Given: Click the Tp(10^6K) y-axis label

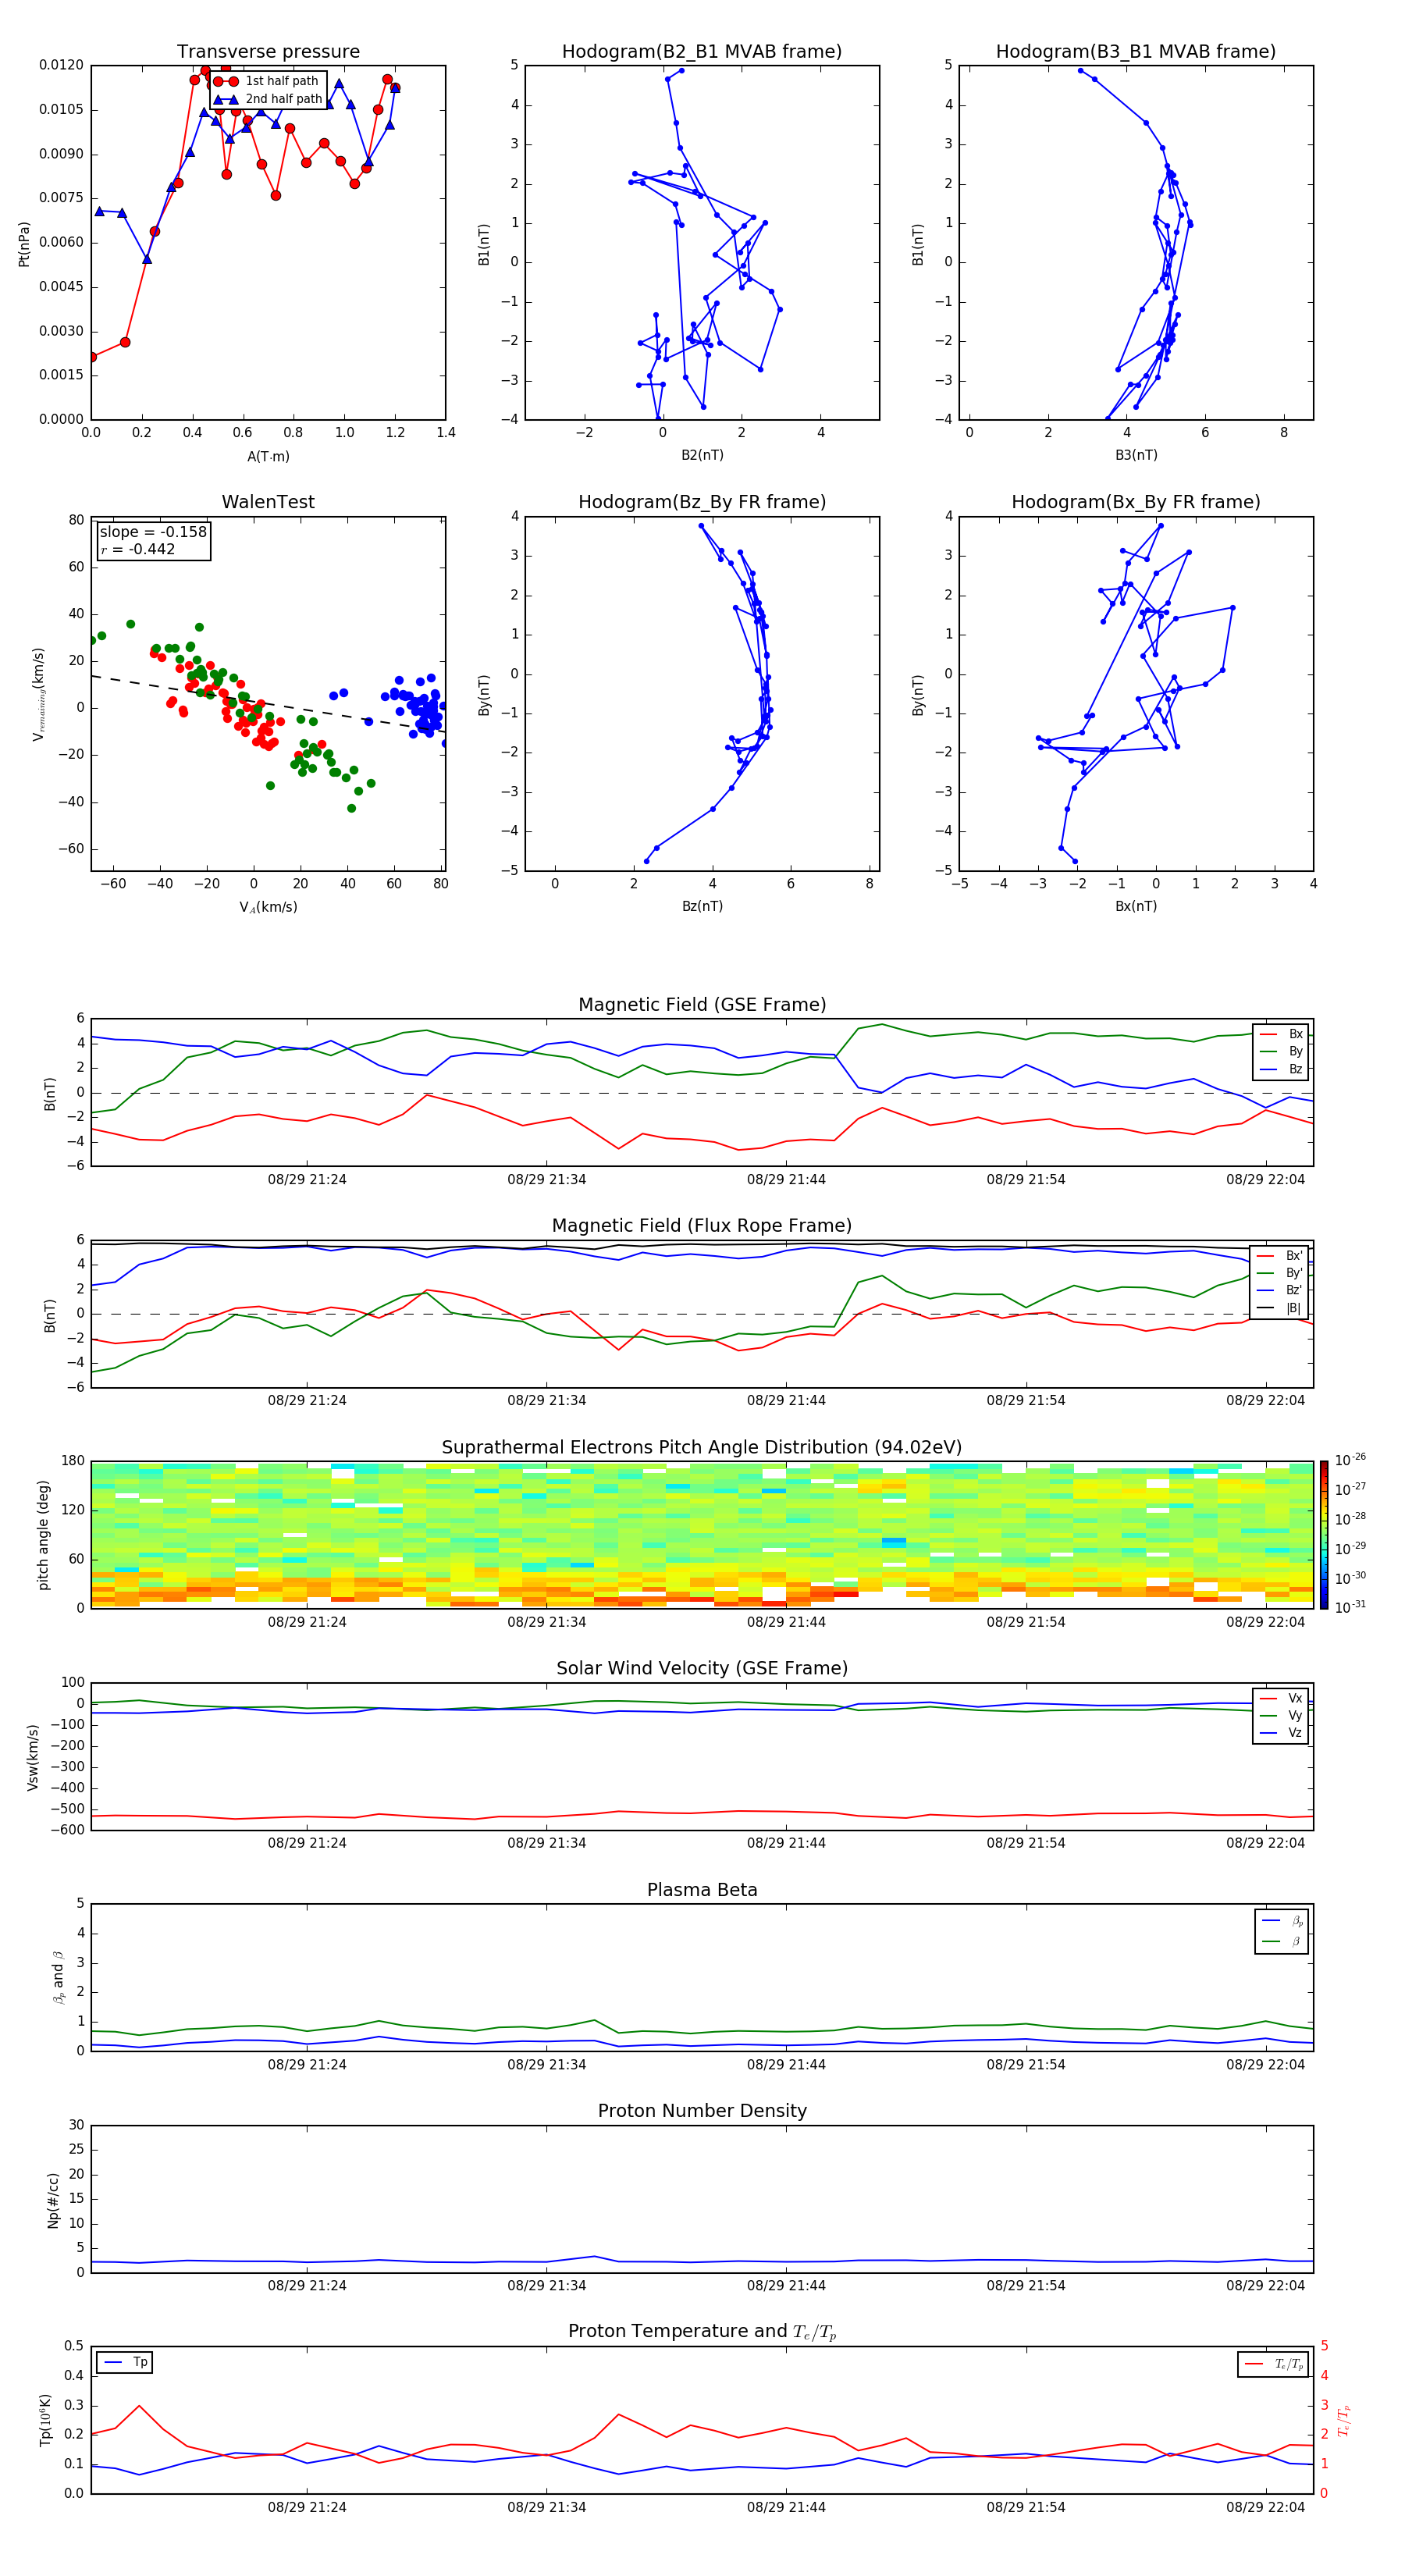Looking at the screenshot, I should click(45, 2420).
